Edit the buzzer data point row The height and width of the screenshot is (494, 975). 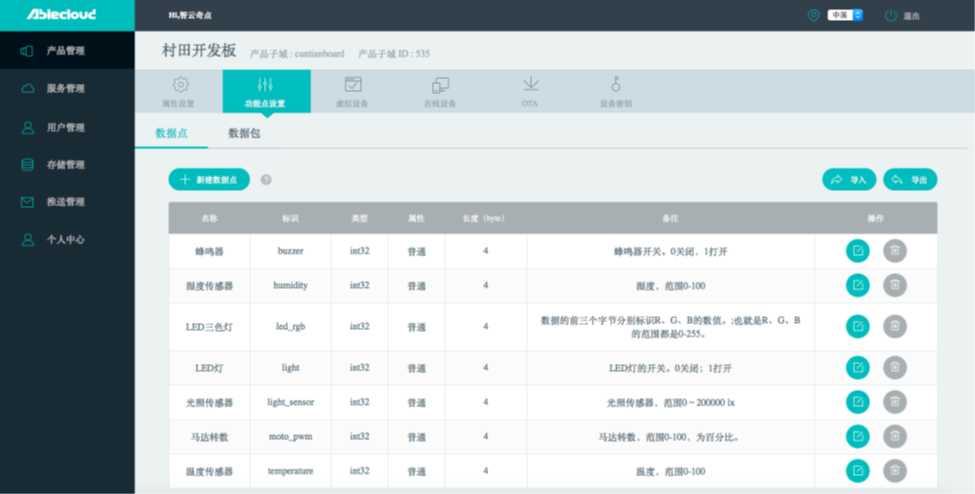857,251
